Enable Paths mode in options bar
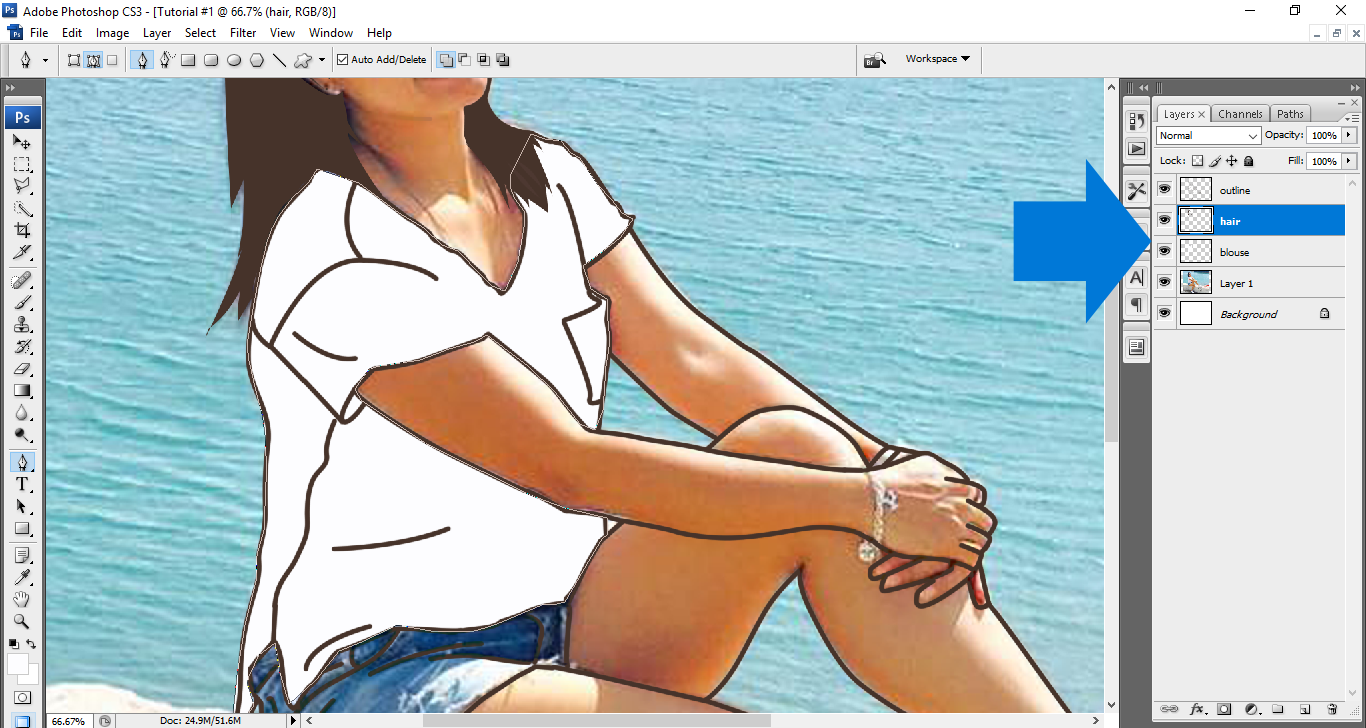Screen dimensions: 1366x728 click(93, 60)
